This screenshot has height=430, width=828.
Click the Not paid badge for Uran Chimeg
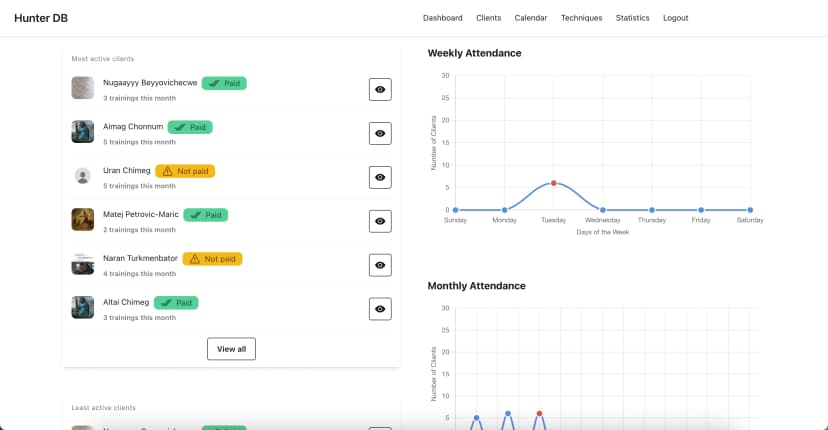coord(185,171)
